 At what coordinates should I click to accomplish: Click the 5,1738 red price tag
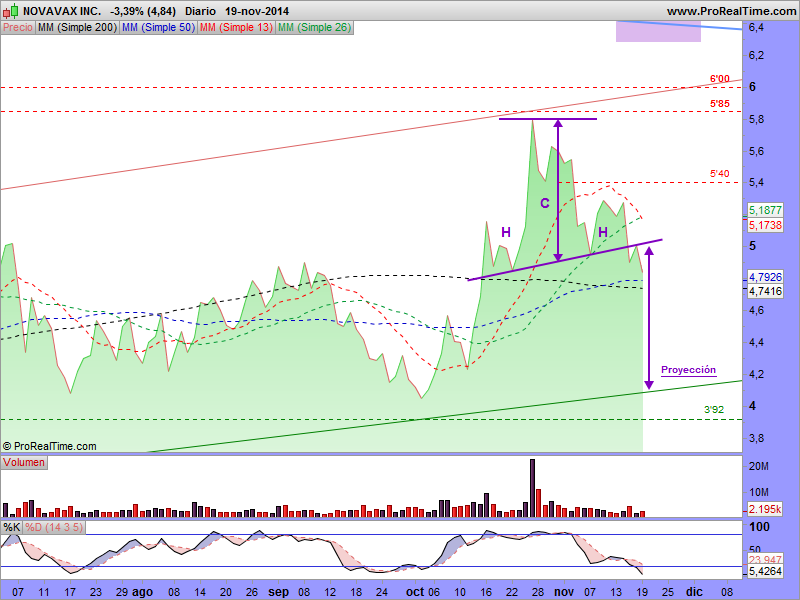coord(765,225)
